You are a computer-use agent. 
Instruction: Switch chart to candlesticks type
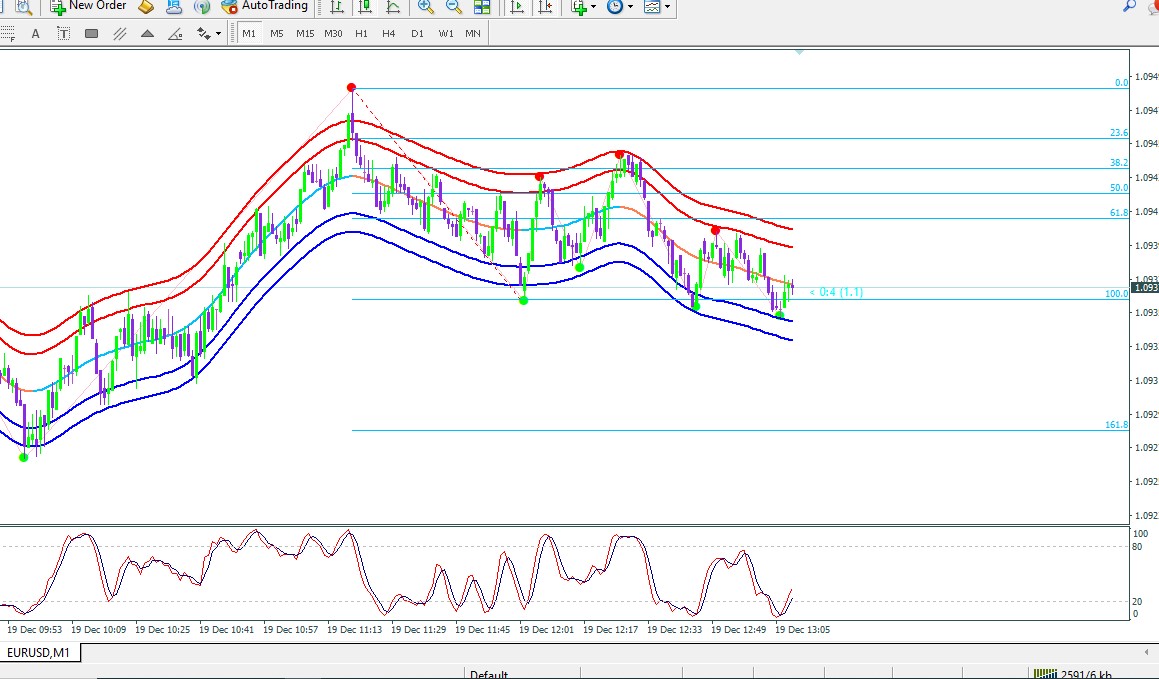click(x=365, y=7)
